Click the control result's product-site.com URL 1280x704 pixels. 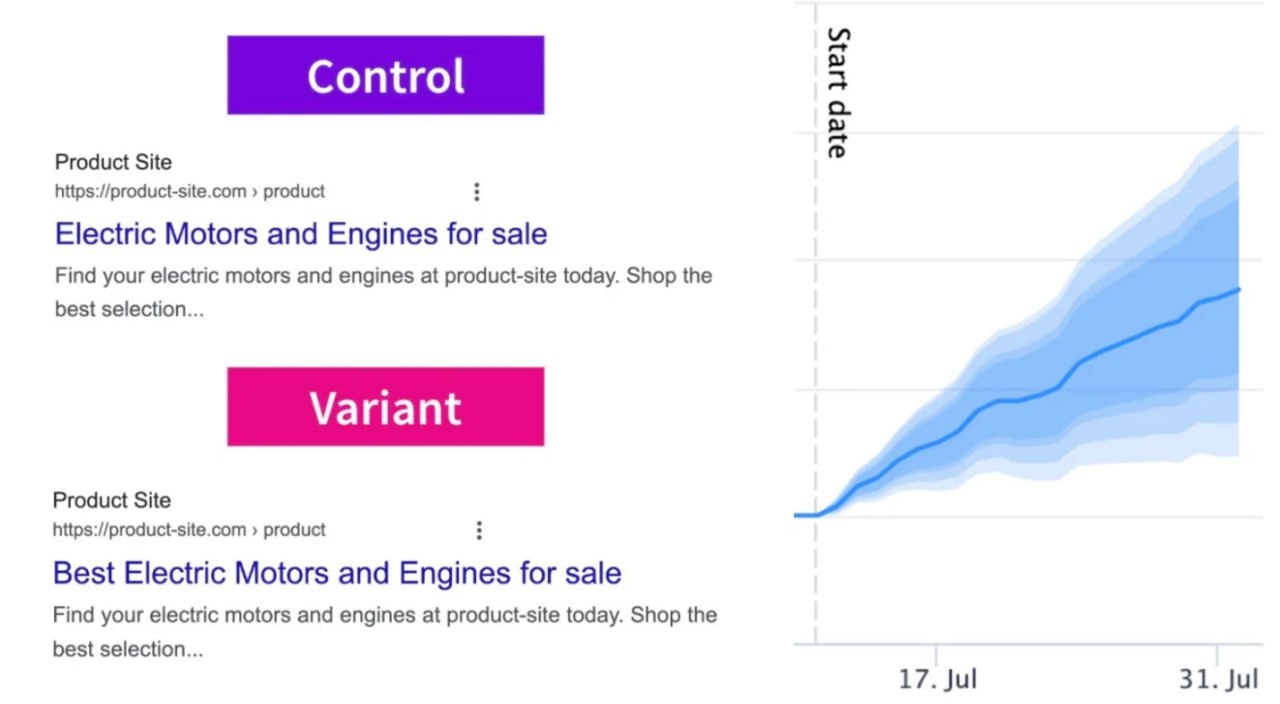coord(190,191)
